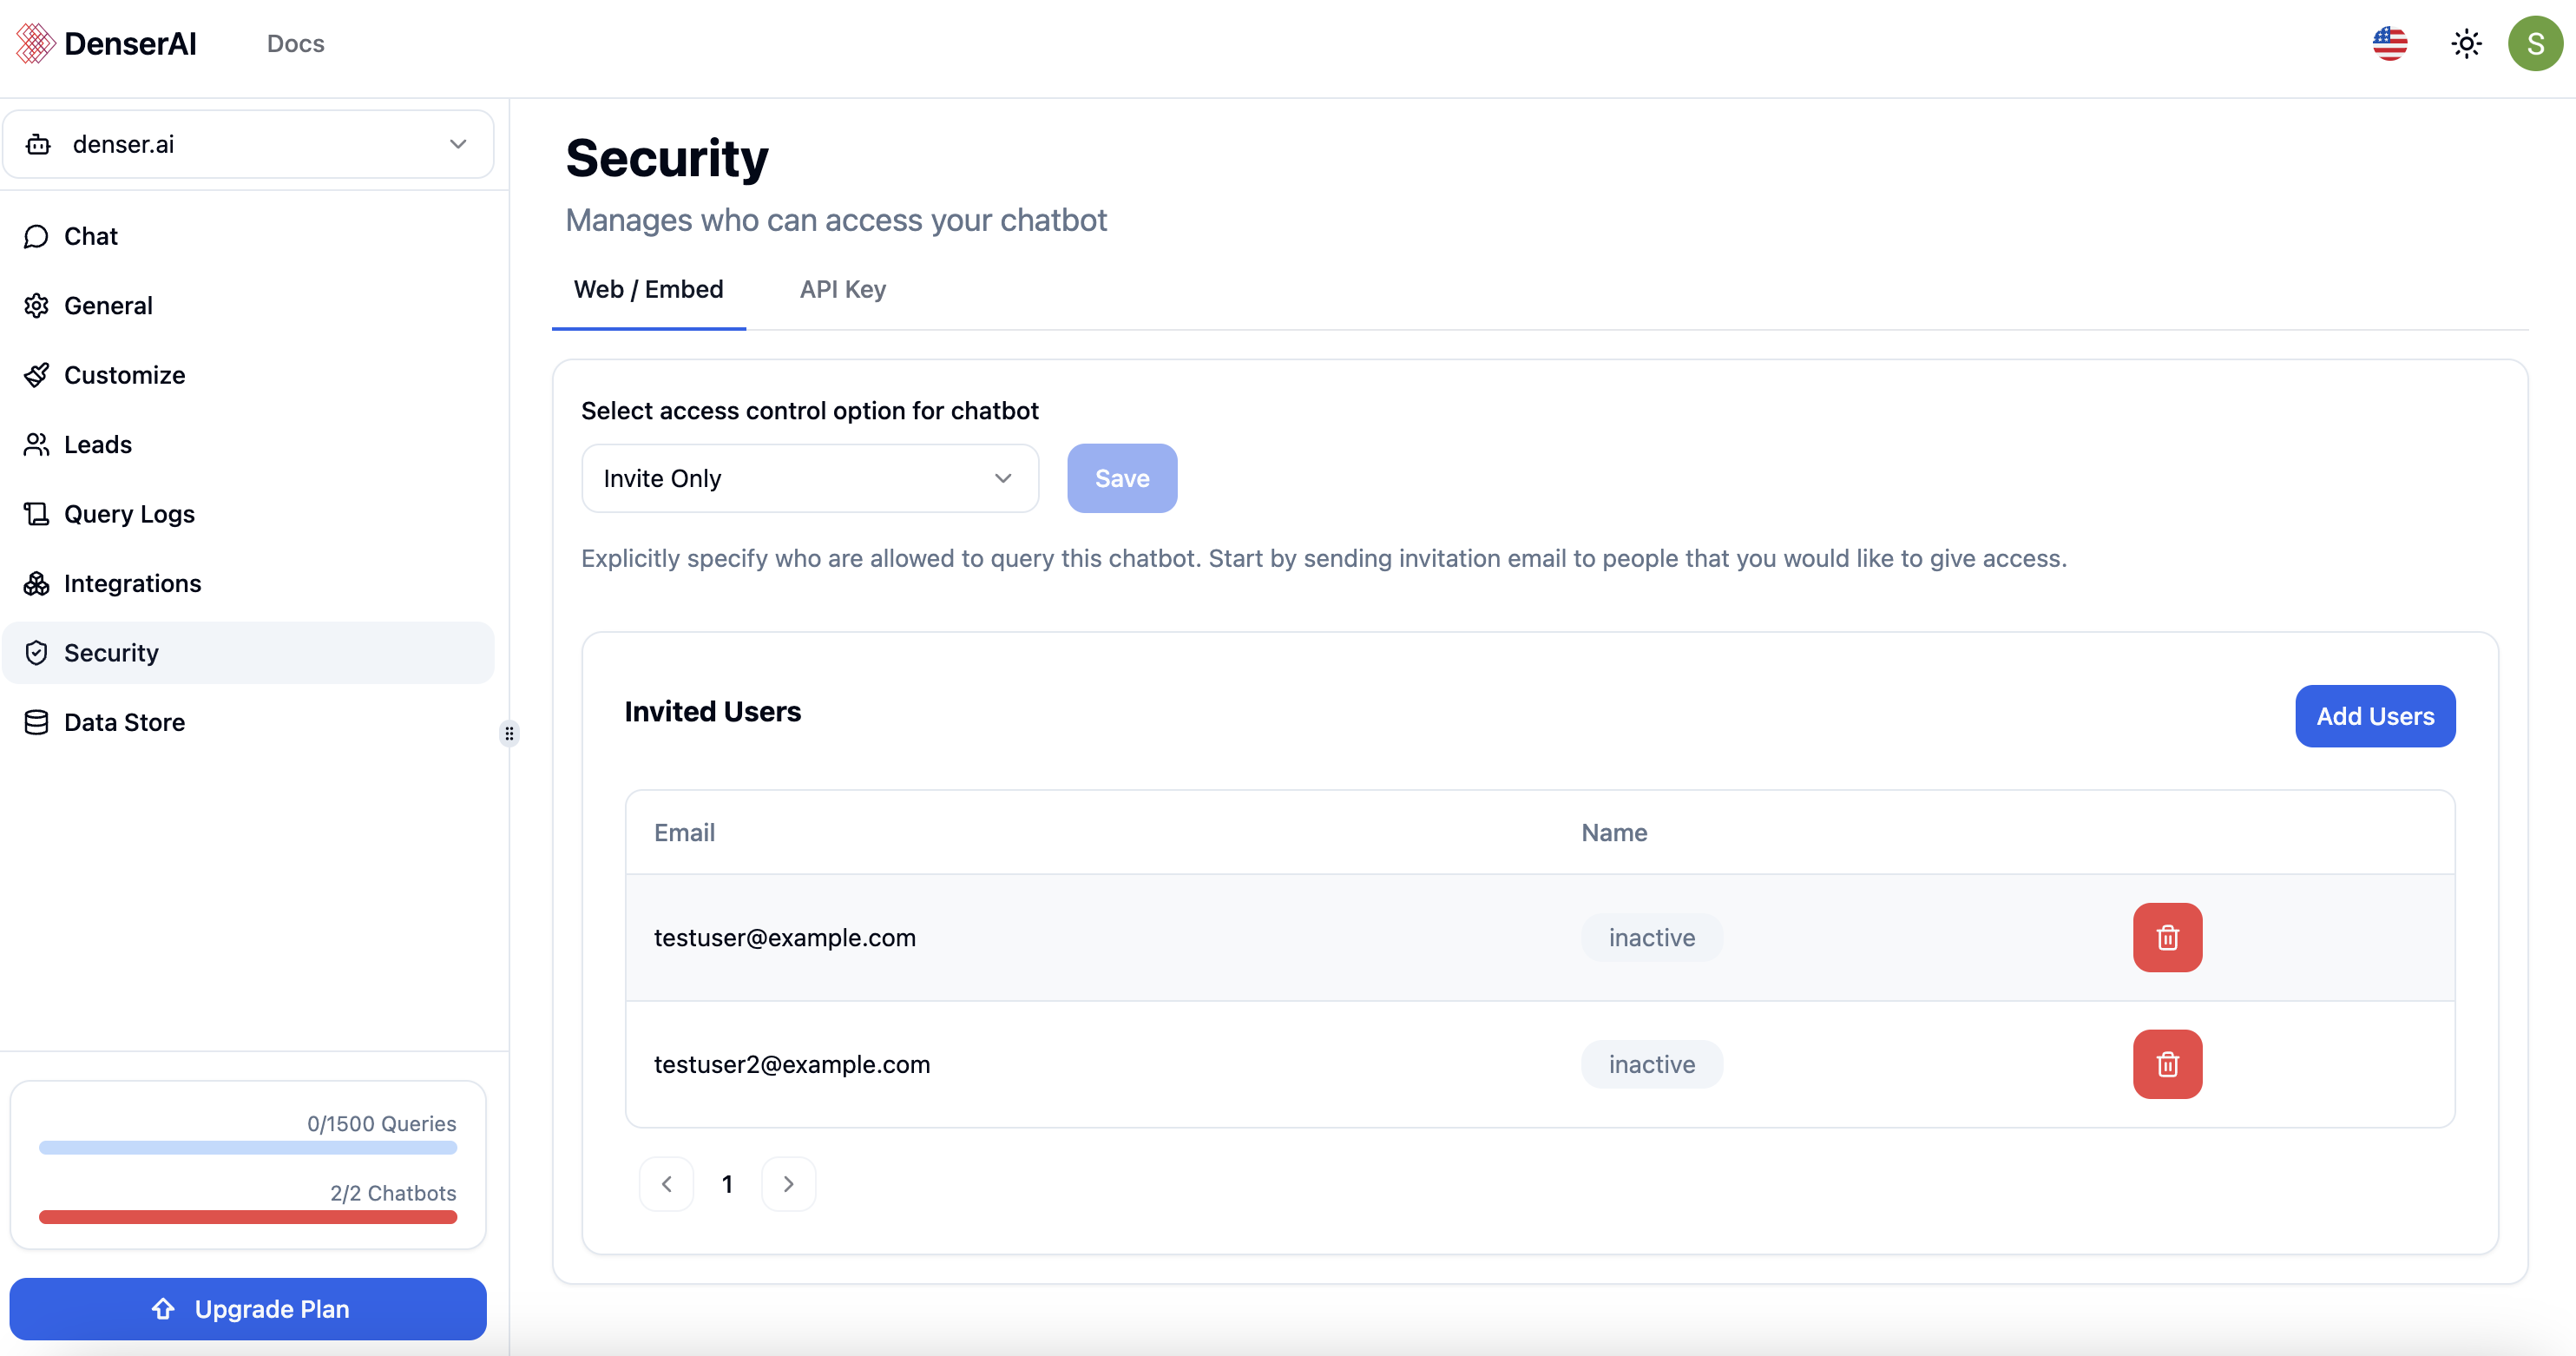Viewport: 2576px width, 1356px height.
Task: Open Query Logs panel
Action: (x=129, y=513)
